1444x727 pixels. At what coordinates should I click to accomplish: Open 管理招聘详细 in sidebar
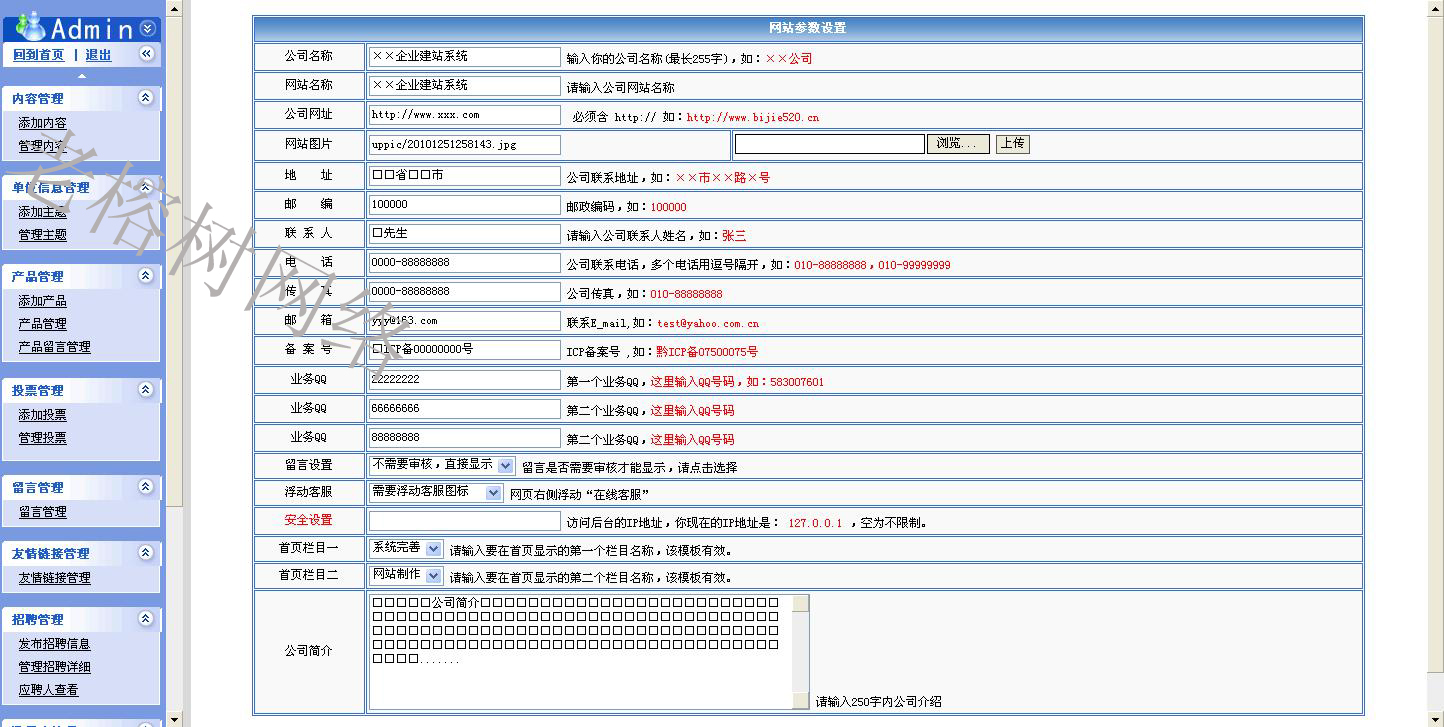pos(54,667)
